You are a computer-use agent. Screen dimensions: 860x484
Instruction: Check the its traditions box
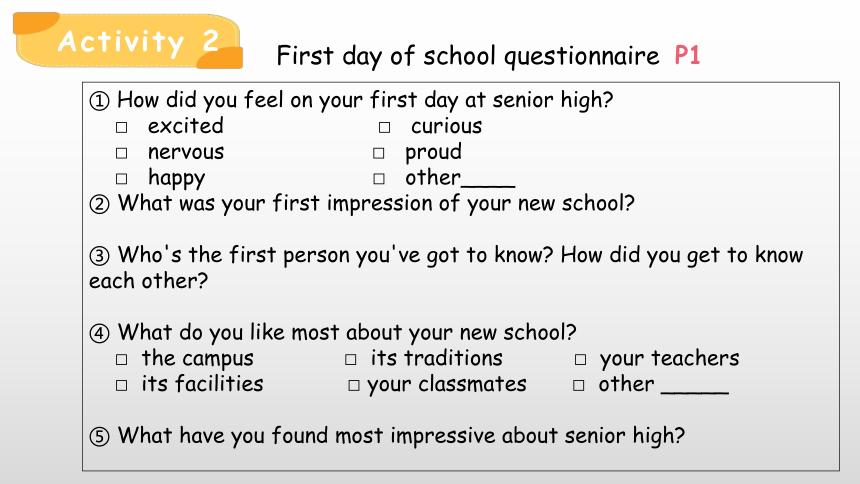pyautogui.click(x=350, y=359)
